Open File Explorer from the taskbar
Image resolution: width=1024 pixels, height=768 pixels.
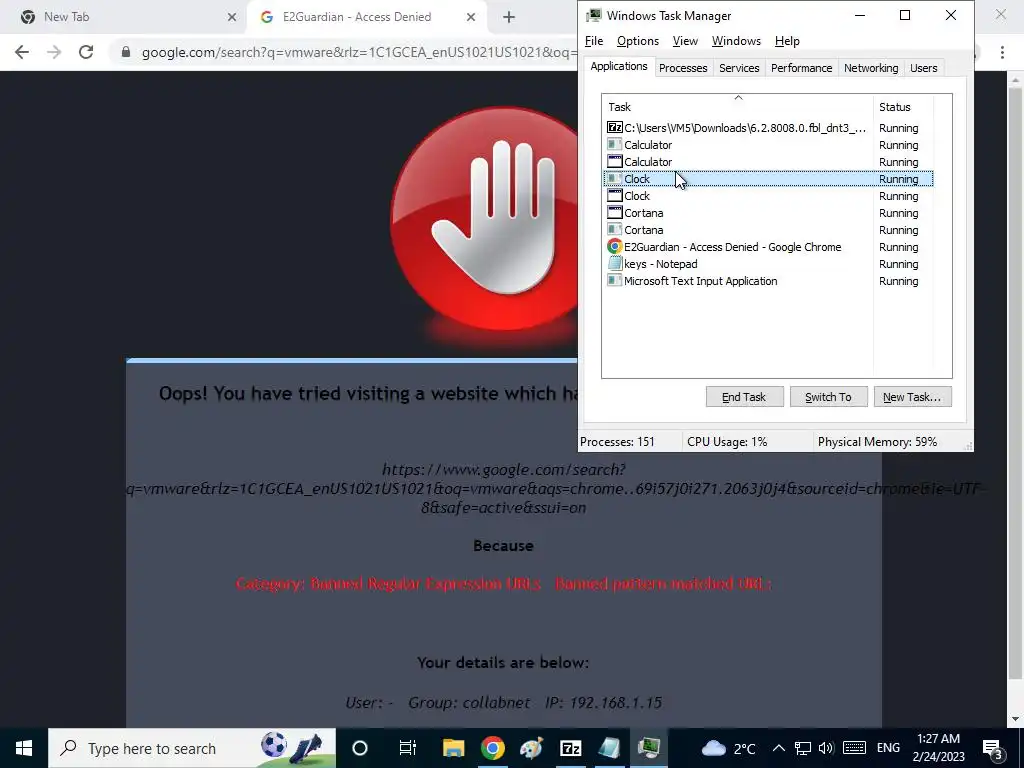click(x=454, y=748)
